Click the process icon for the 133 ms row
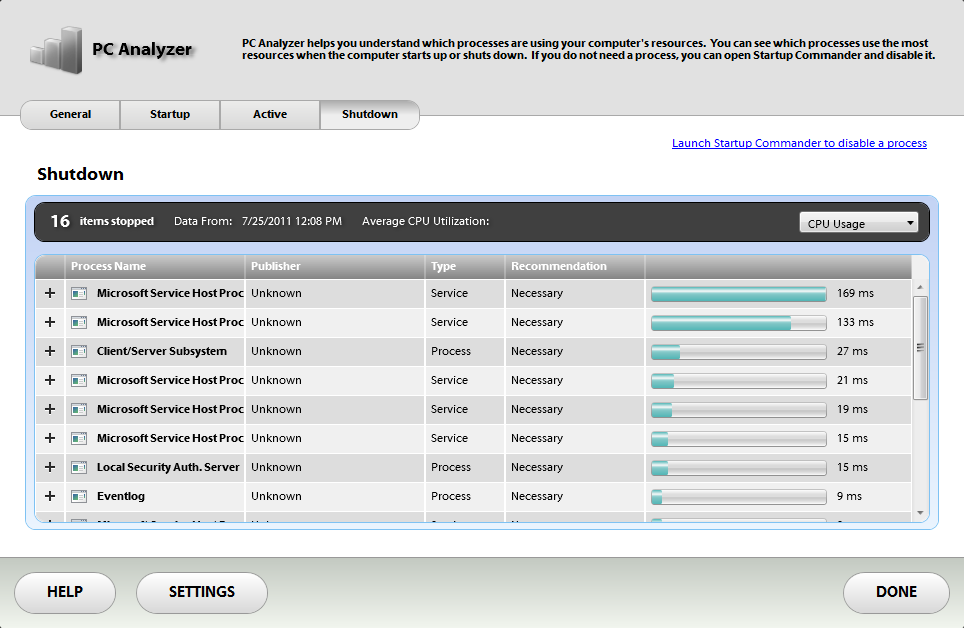The width and height of the screenshot is (964, 628). coord(79,322)
